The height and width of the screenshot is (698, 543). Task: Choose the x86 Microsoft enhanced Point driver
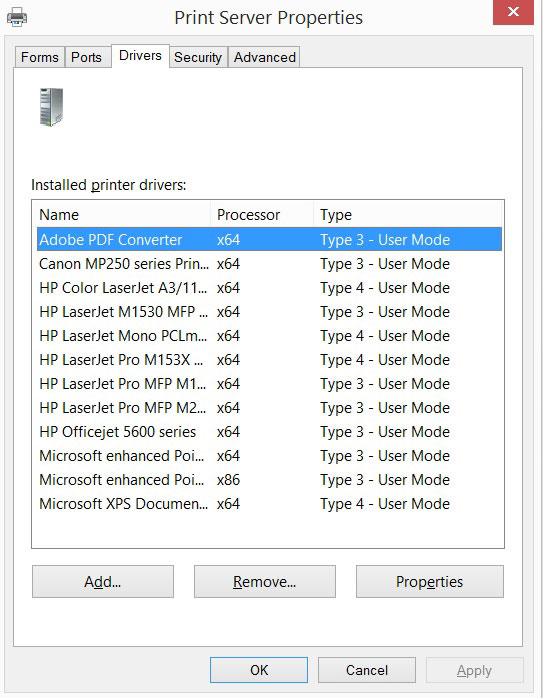(x=269, y=480)
